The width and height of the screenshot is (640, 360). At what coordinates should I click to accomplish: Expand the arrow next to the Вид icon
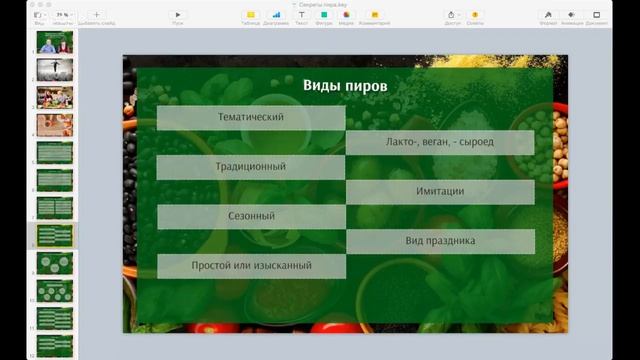[44, 15]
